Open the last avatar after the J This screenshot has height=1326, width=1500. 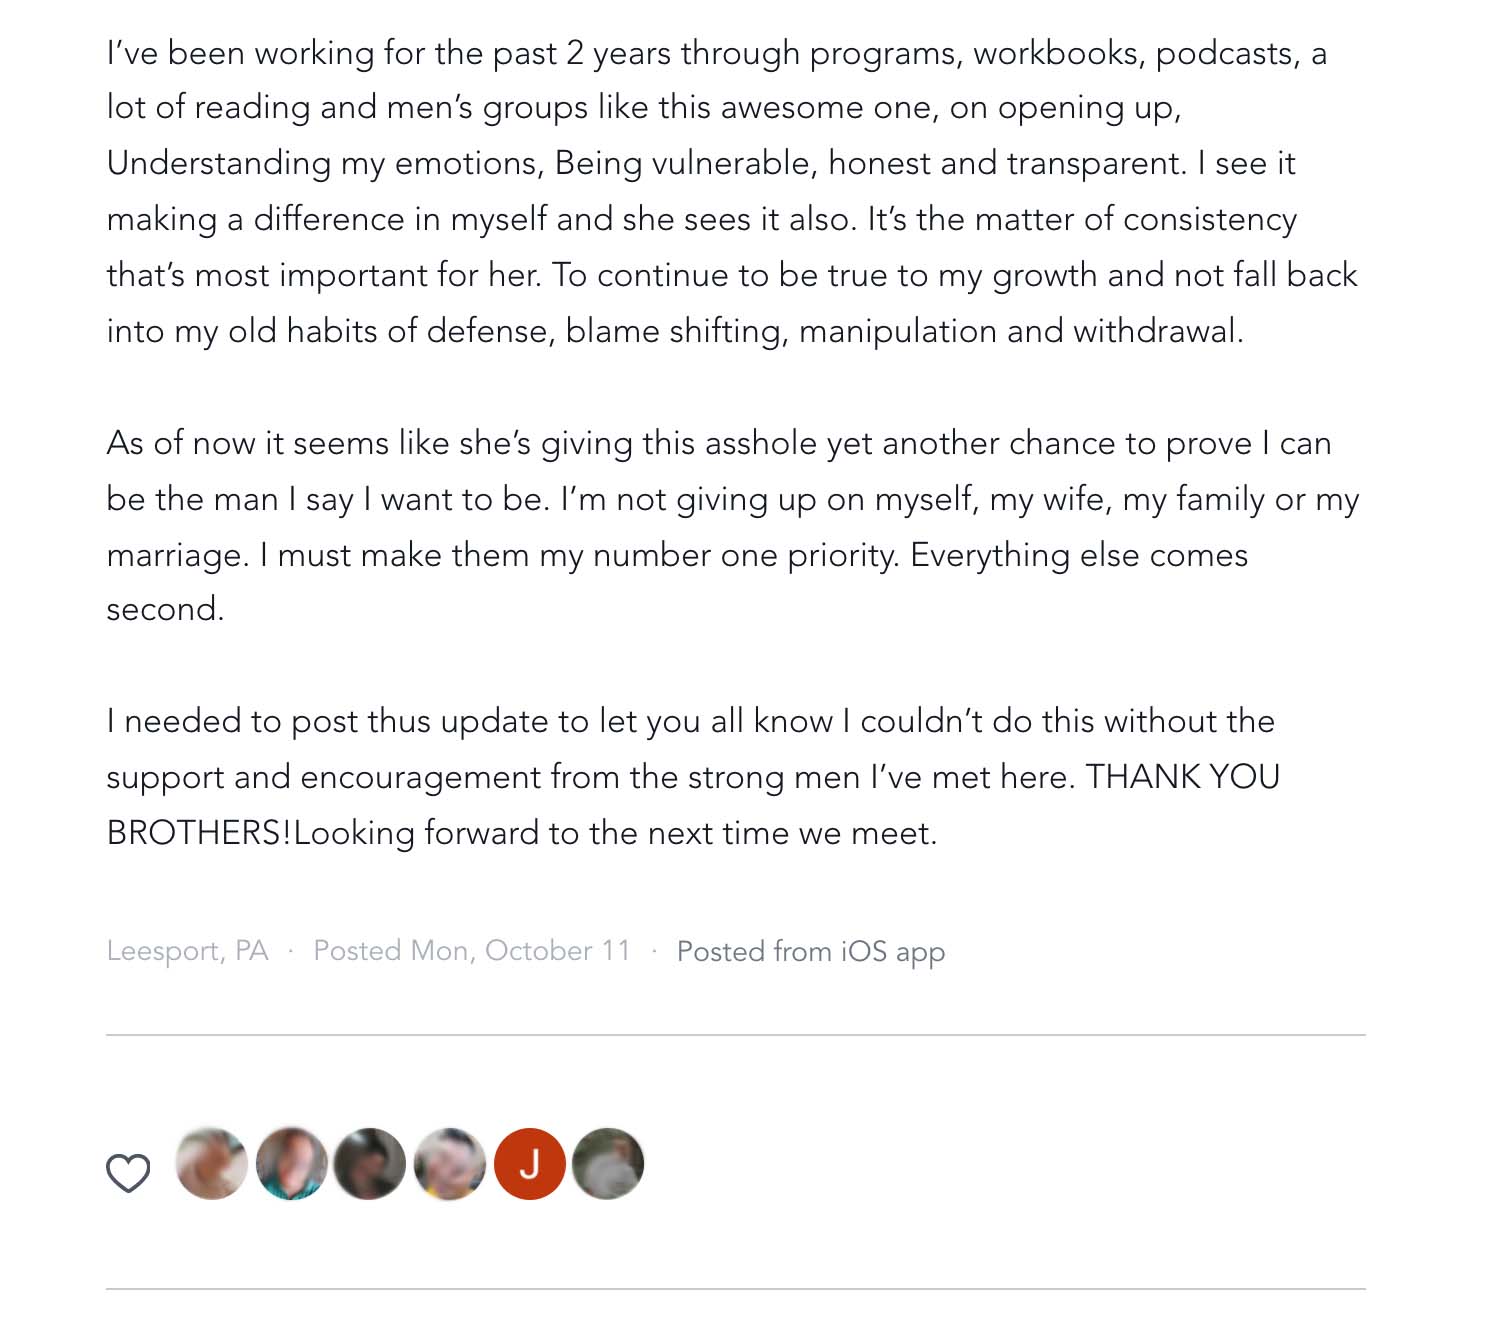point(608,1164)
